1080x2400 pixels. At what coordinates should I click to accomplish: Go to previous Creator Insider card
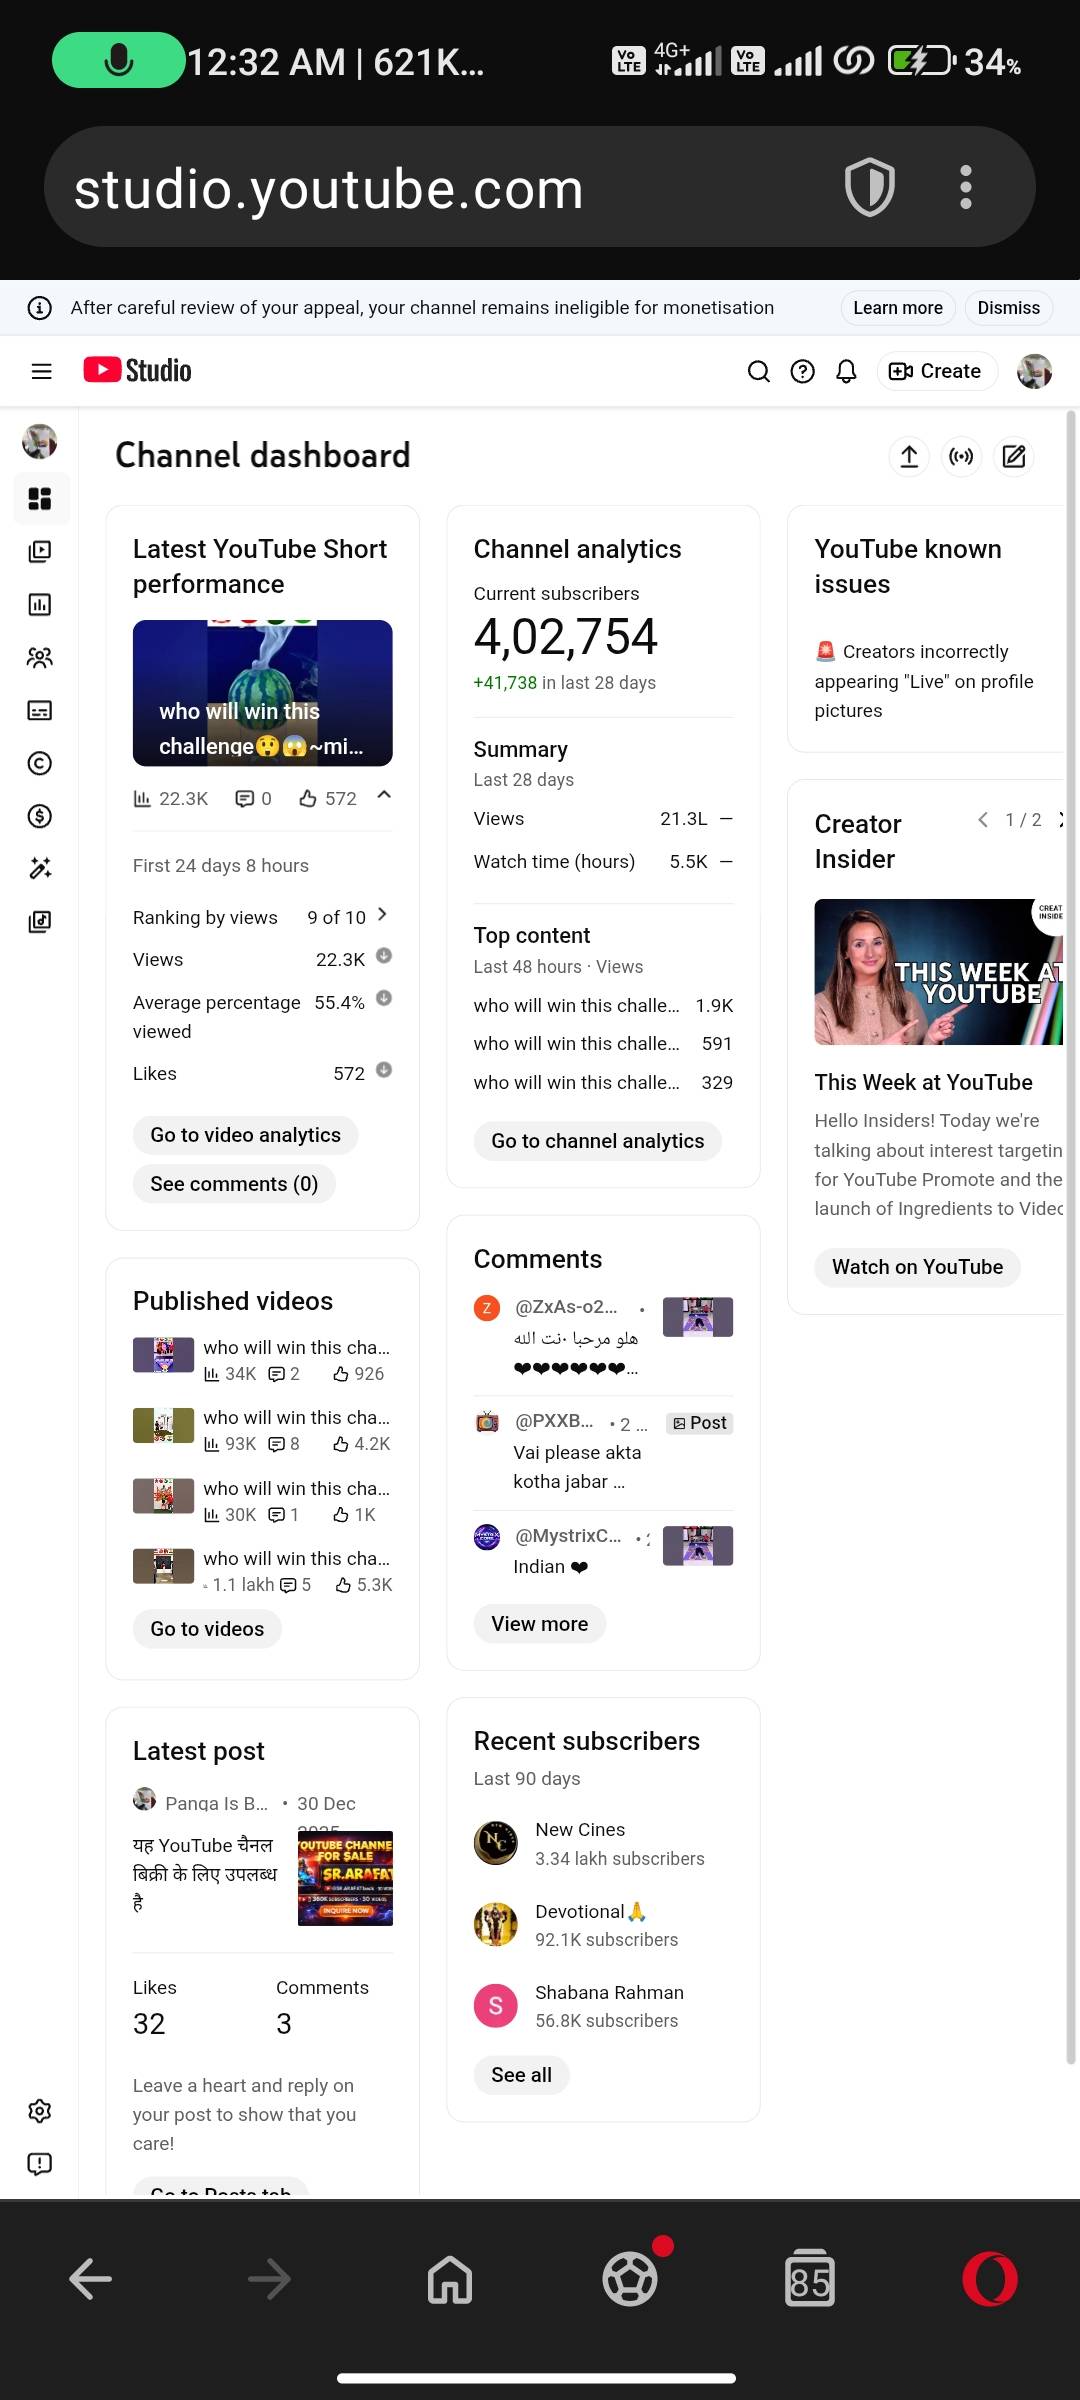tap(983, 820)
